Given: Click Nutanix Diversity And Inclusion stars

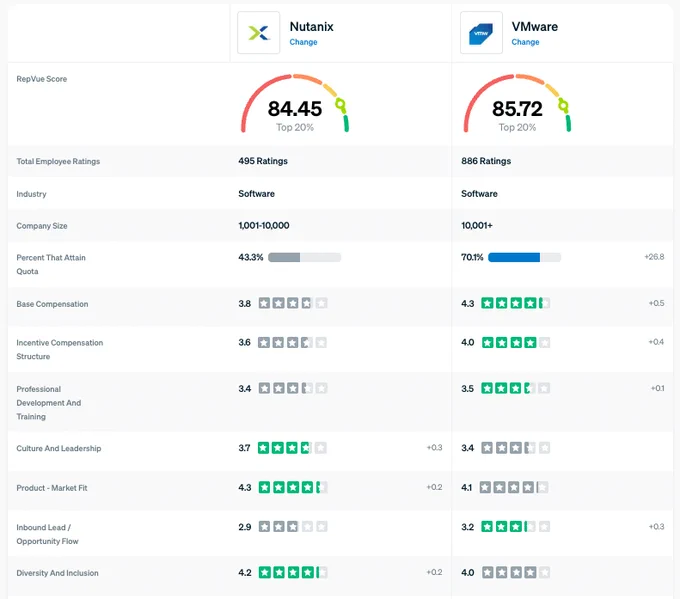Looking at the screenshot, I should 293,573.
